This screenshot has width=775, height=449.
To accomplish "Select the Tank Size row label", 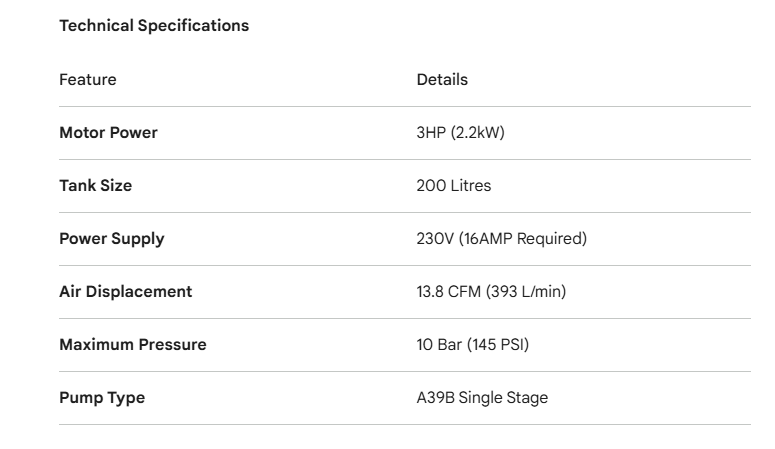I will pyautogui.click(x=95, y=186).
